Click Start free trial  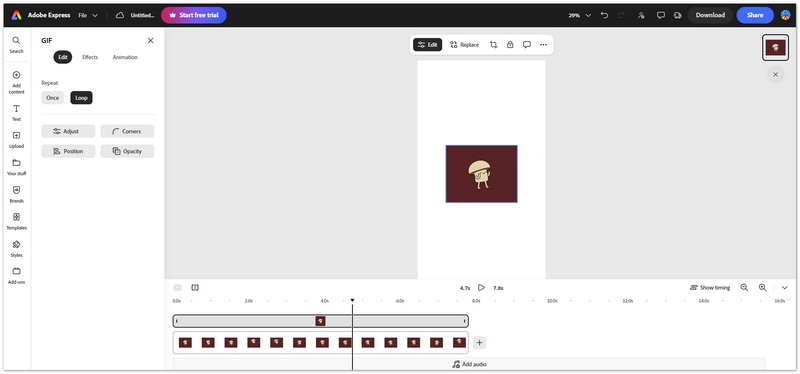[x=194, y=15]
